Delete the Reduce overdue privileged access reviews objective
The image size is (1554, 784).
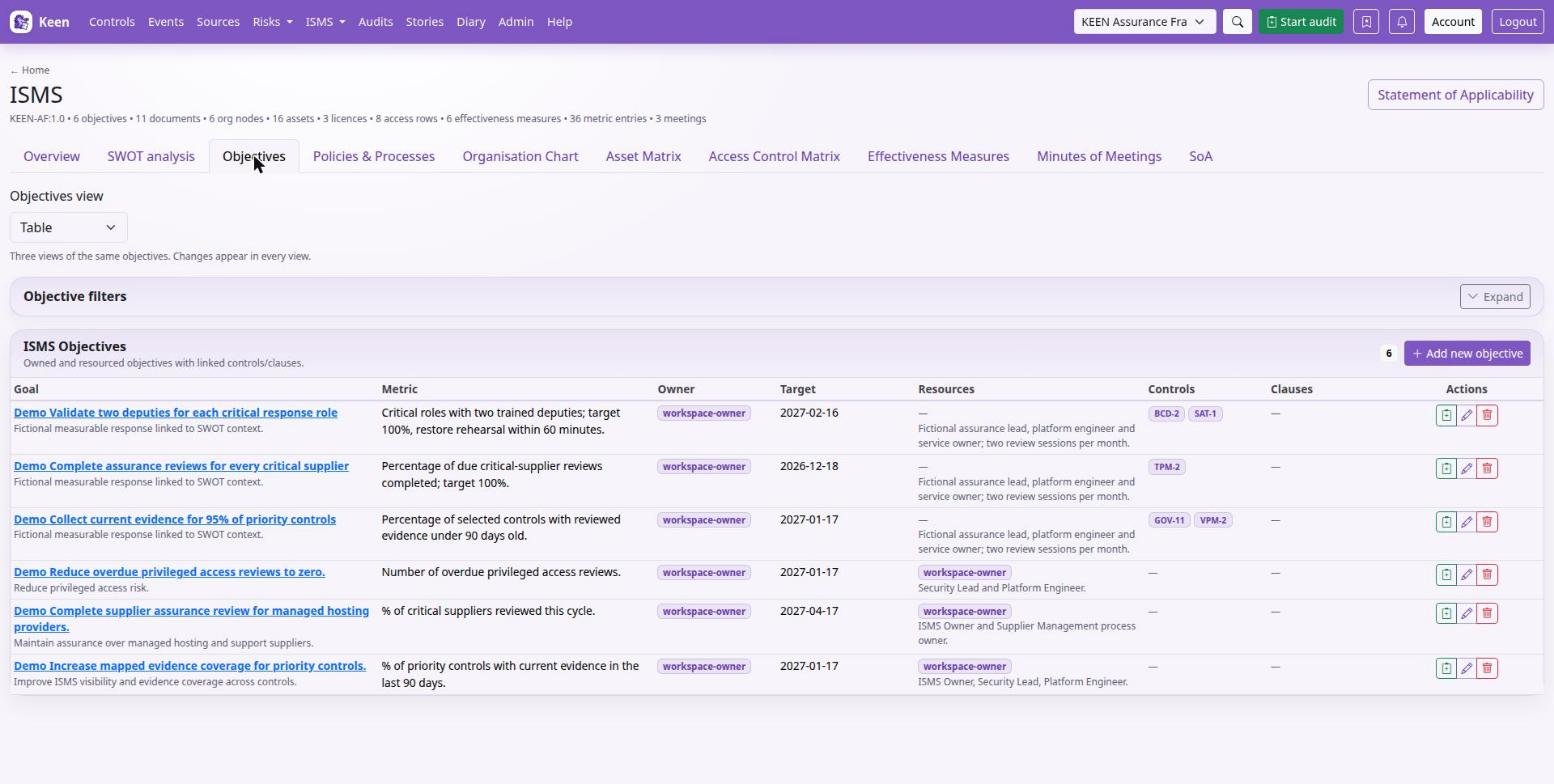pyautogui.click(x=1487, y=574)
